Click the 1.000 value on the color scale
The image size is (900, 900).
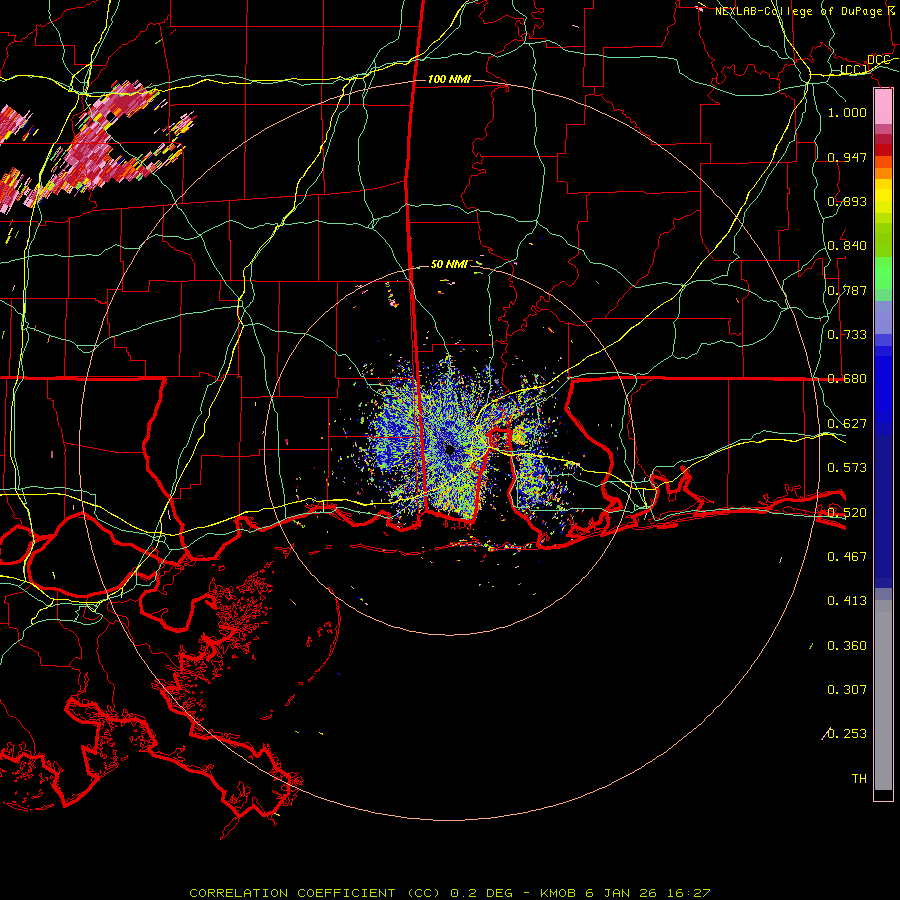coord(847,112)
